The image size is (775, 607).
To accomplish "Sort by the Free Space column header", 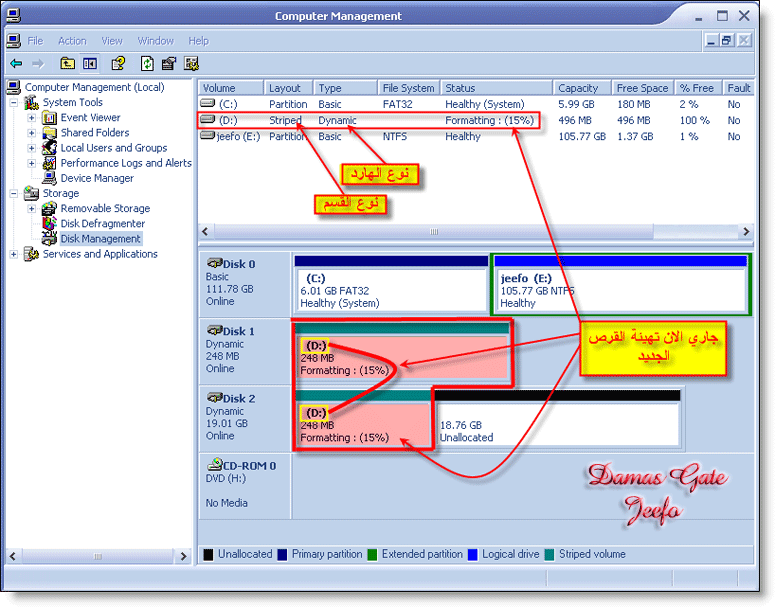I will click(643, 88).
